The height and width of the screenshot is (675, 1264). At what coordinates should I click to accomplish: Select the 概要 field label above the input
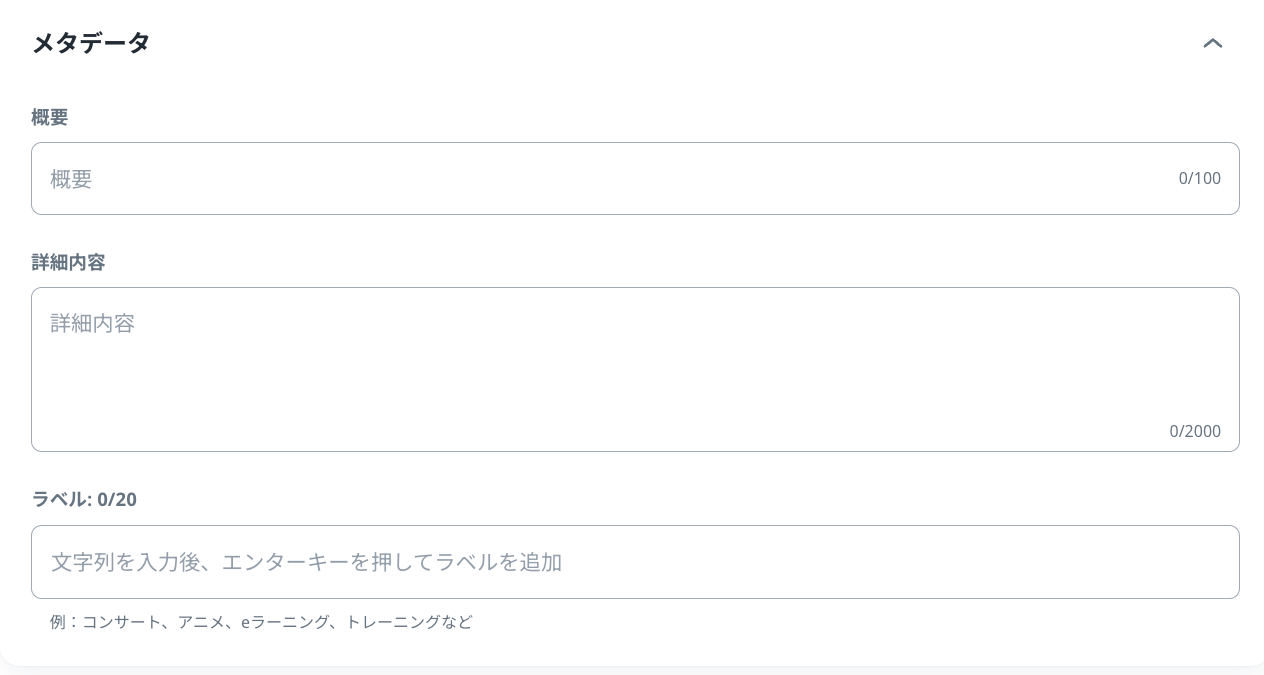pos(49,117)
